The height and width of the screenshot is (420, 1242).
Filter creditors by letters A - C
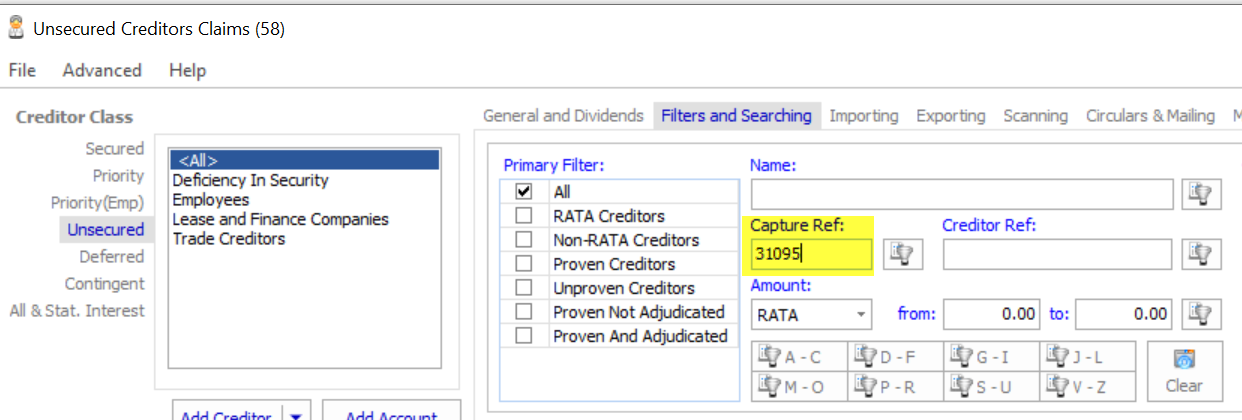798,357
